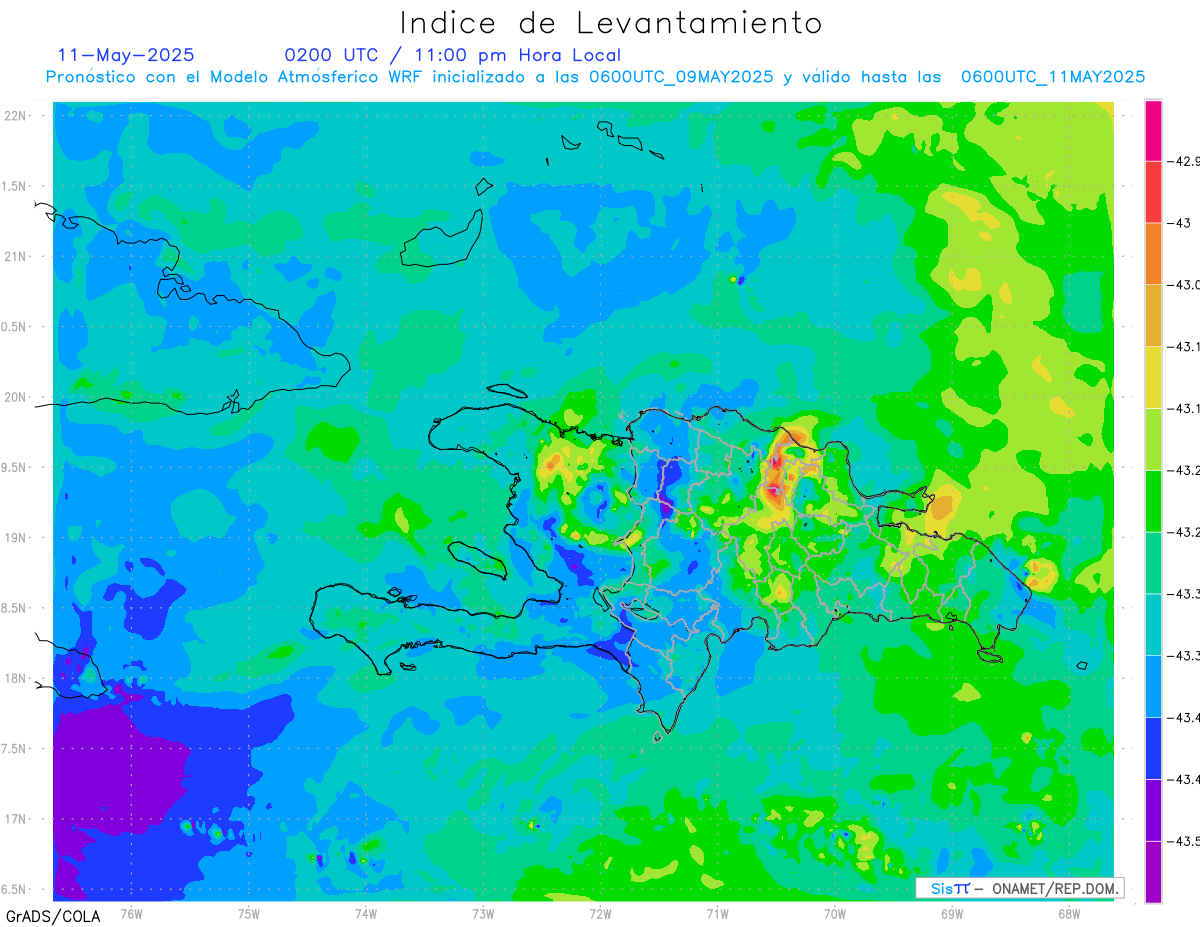Click the 75W longitude label
Screen dimensions: 1200x927
pyautogui.click(x=249, y=913)
